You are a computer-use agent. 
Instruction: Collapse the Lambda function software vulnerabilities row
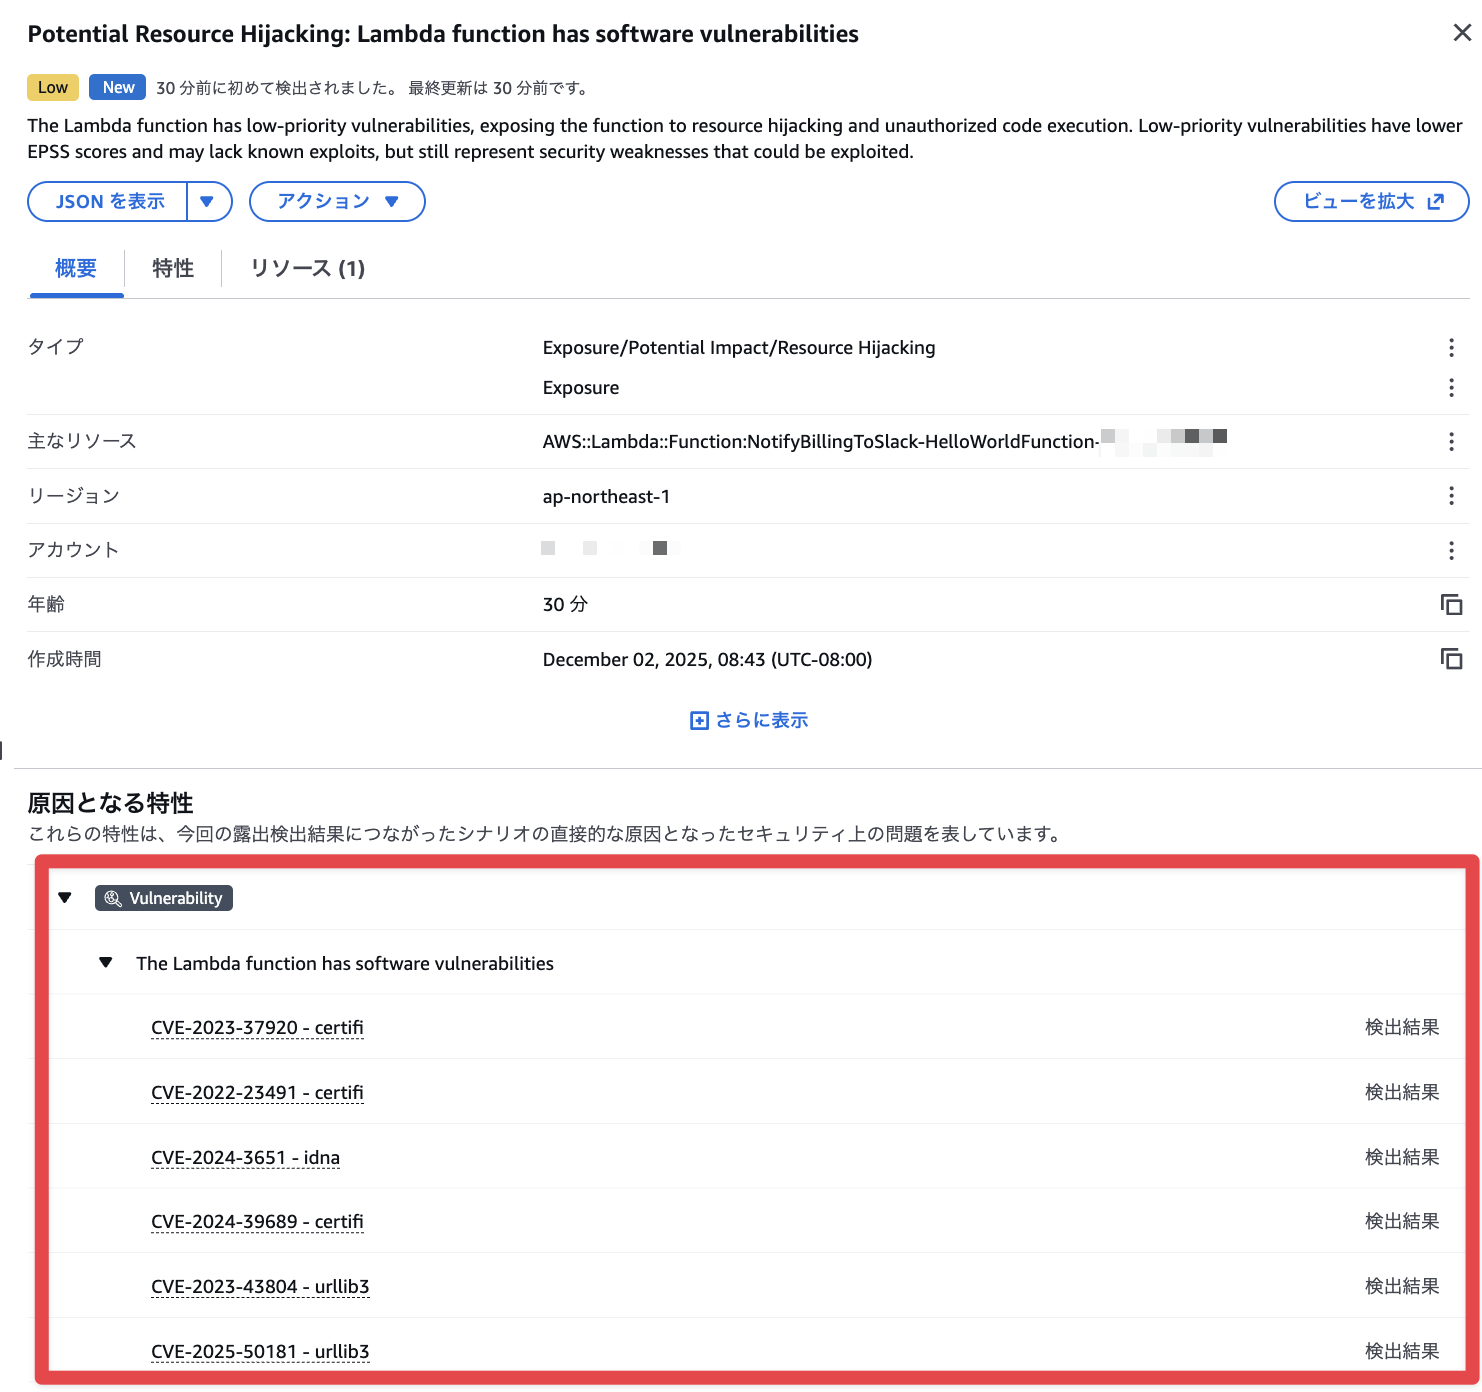106,963
